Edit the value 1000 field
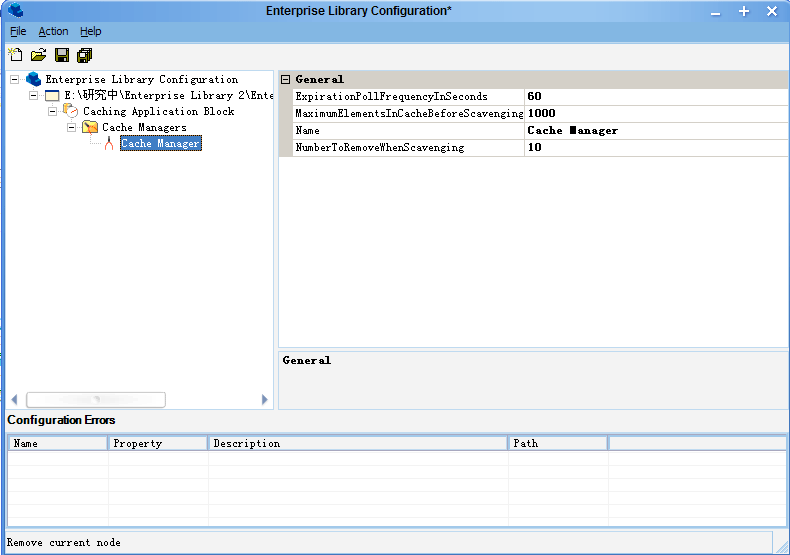Screen dimensions: 790x555 pyautogui.click(x=655, y=113)
